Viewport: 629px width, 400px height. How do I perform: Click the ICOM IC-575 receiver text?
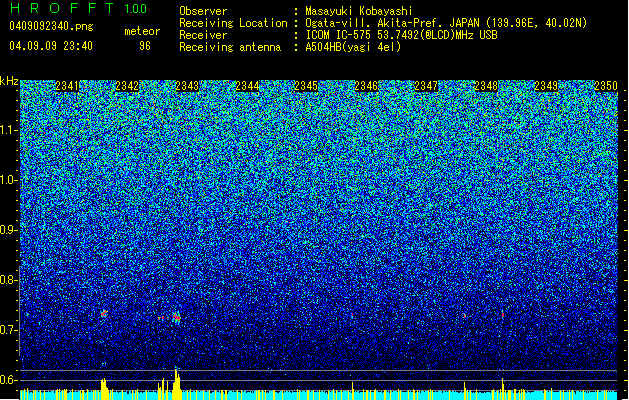[401, 35]
